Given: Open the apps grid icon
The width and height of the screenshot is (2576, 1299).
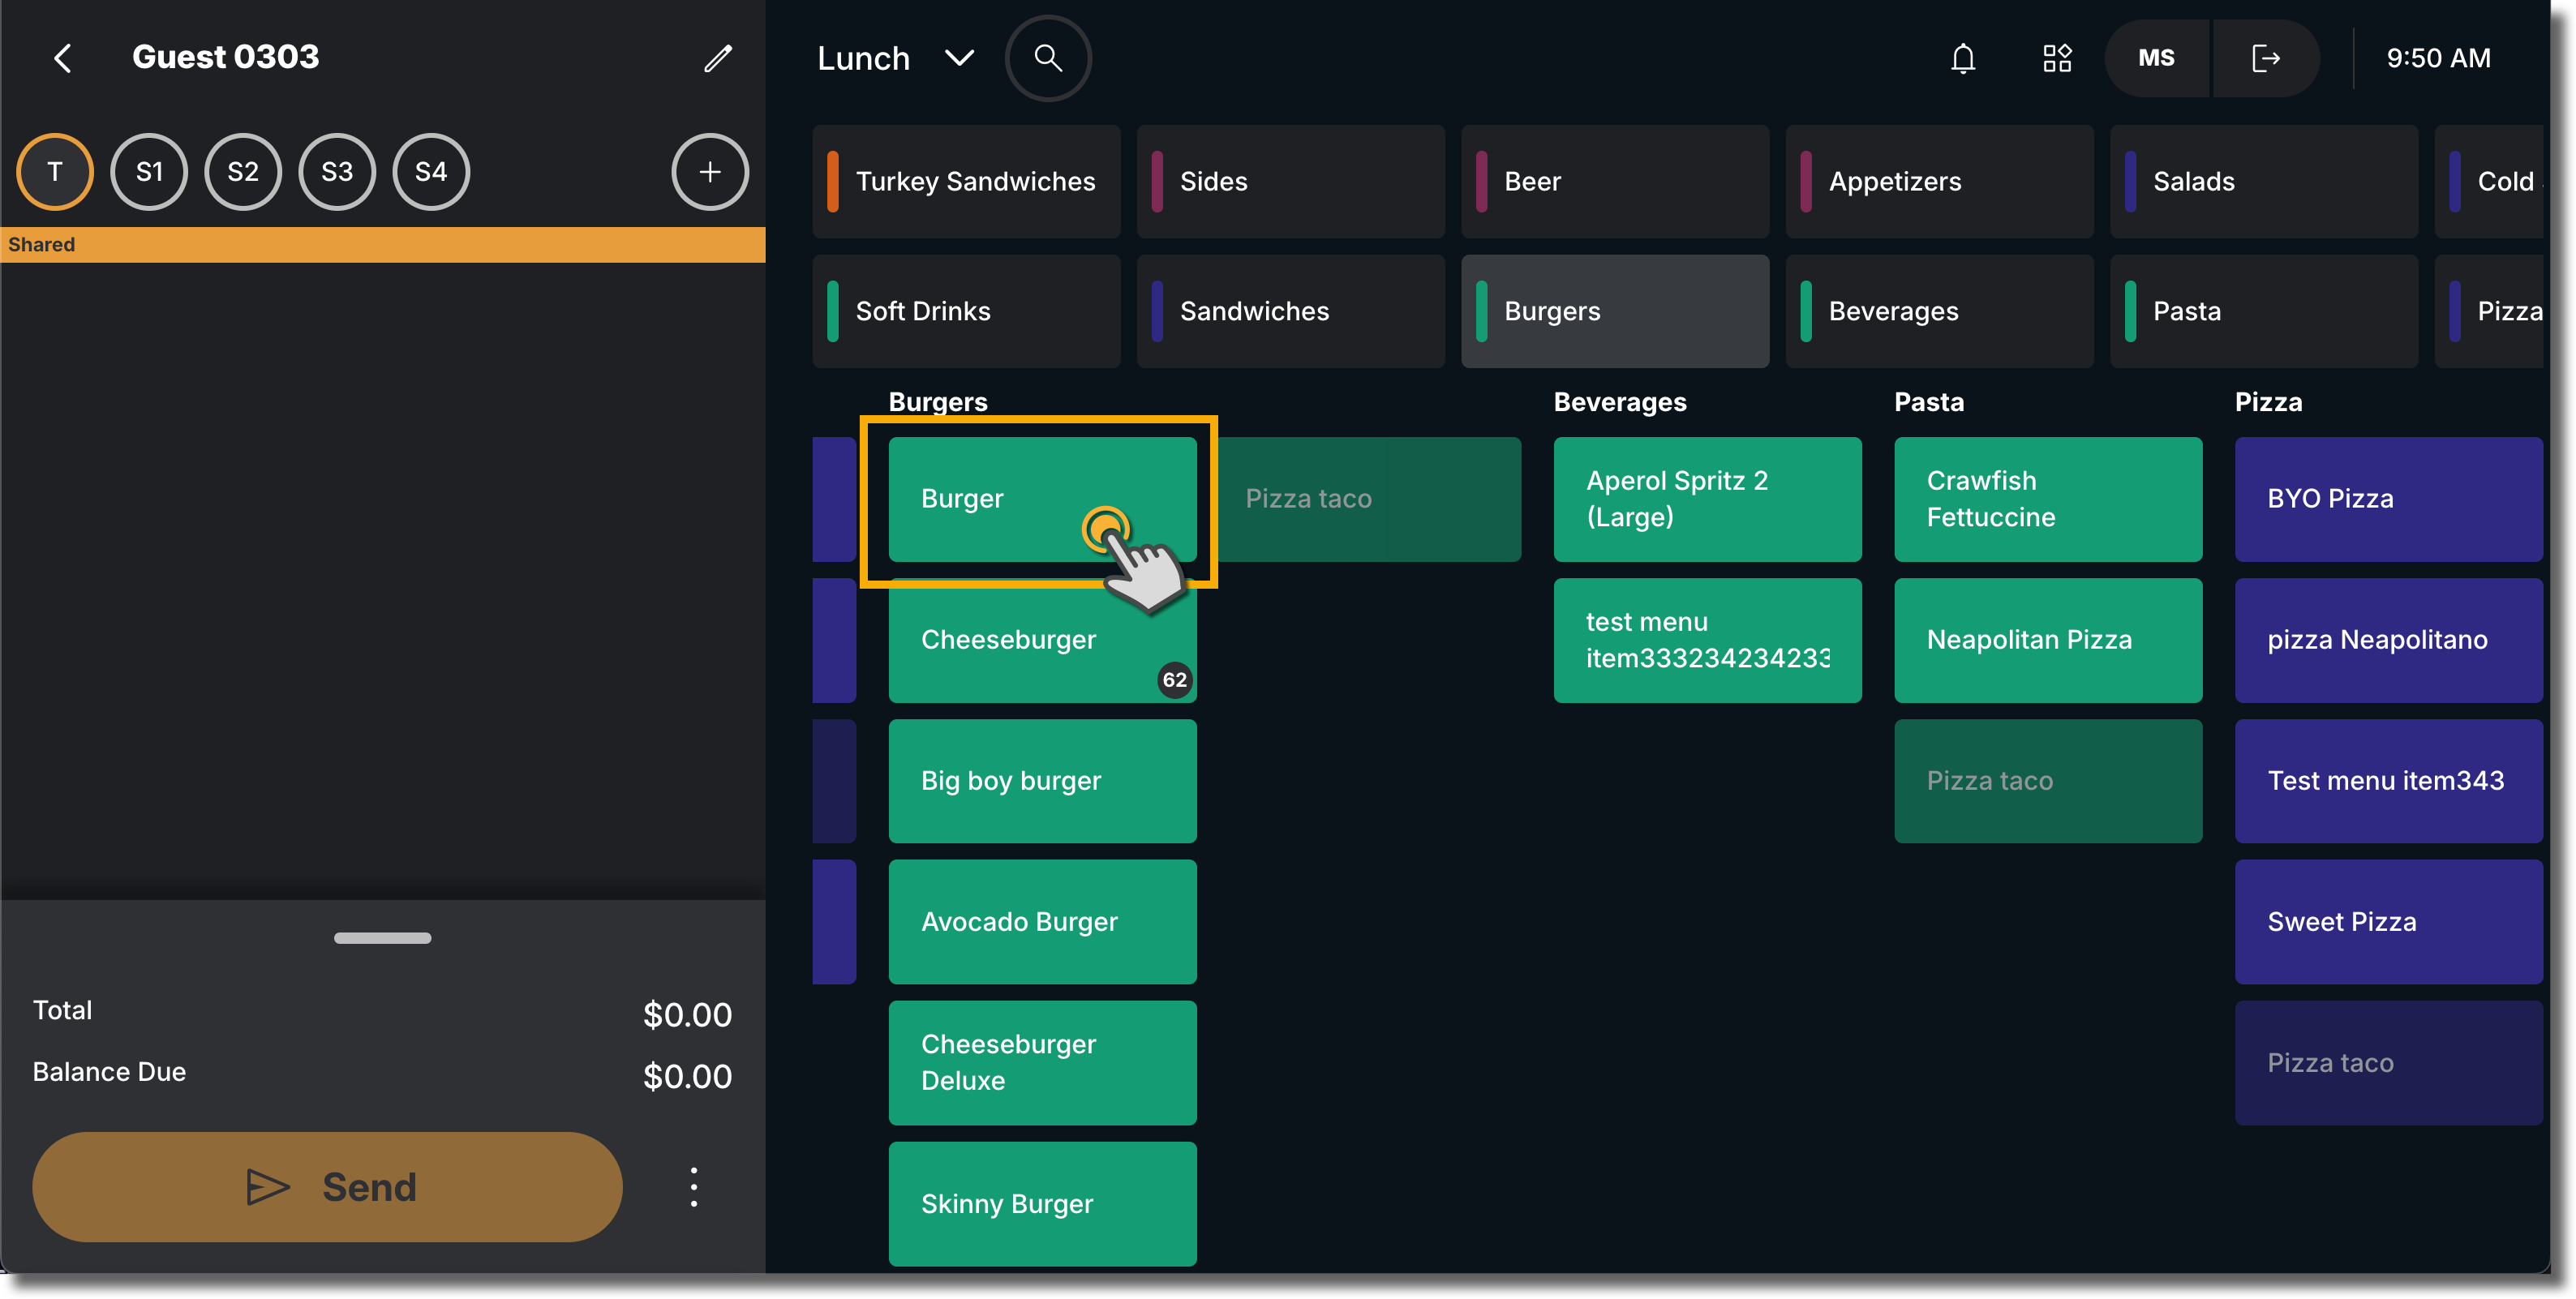Looking at the screenshot, I should click(x=2057, y=58).
